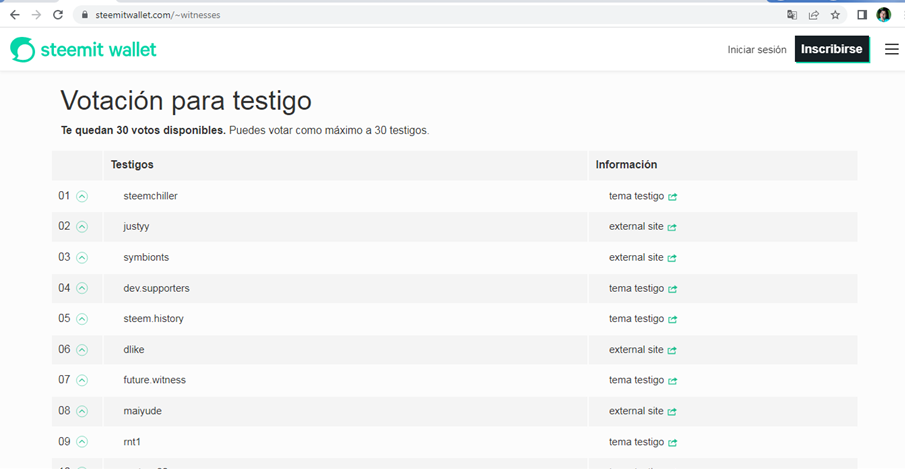Upvote witness maiyude

click(x=82, y=411)
